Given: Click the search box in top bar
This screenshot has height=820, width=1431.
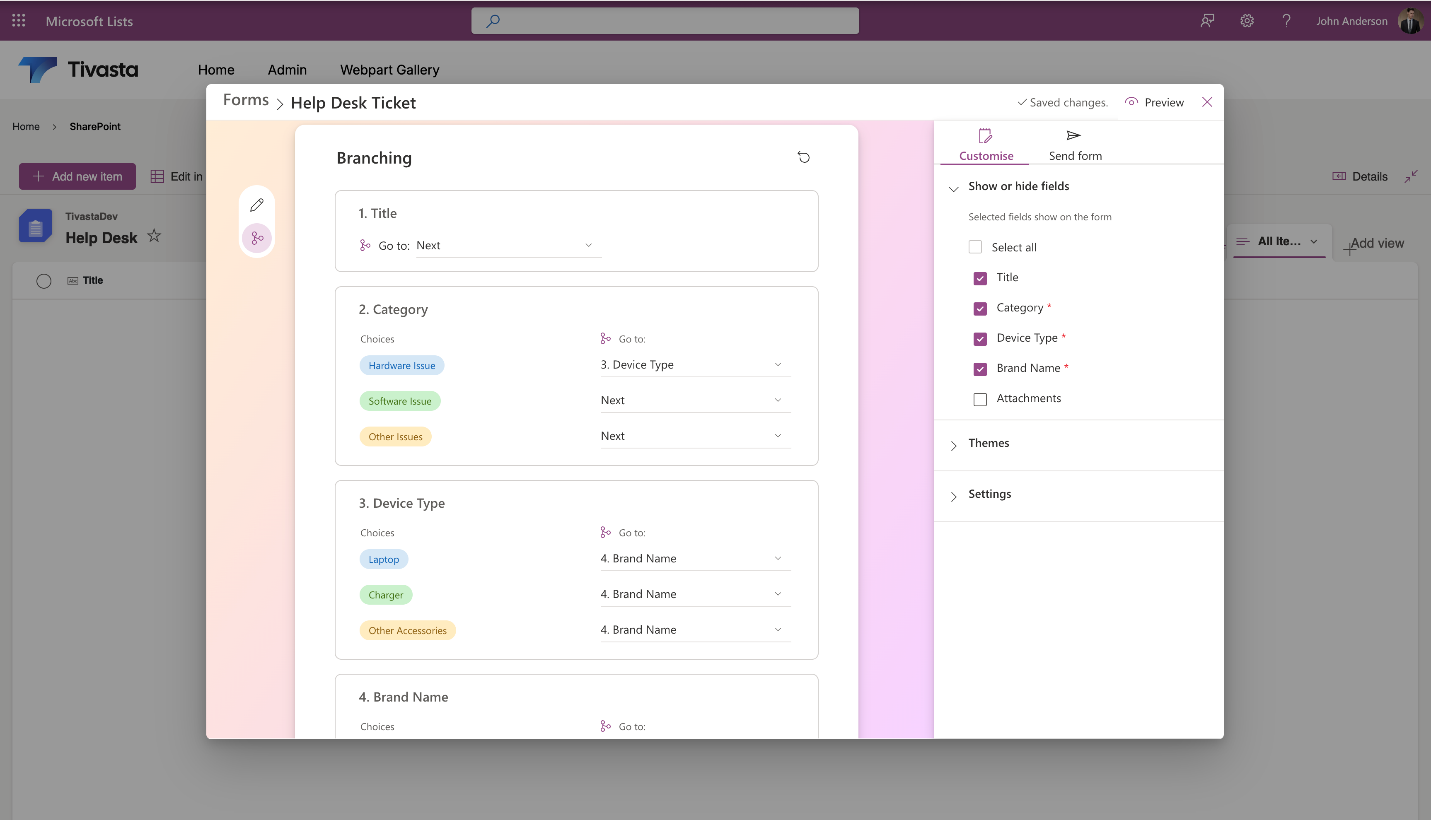Looking at the screenshot, I should 665,21.
